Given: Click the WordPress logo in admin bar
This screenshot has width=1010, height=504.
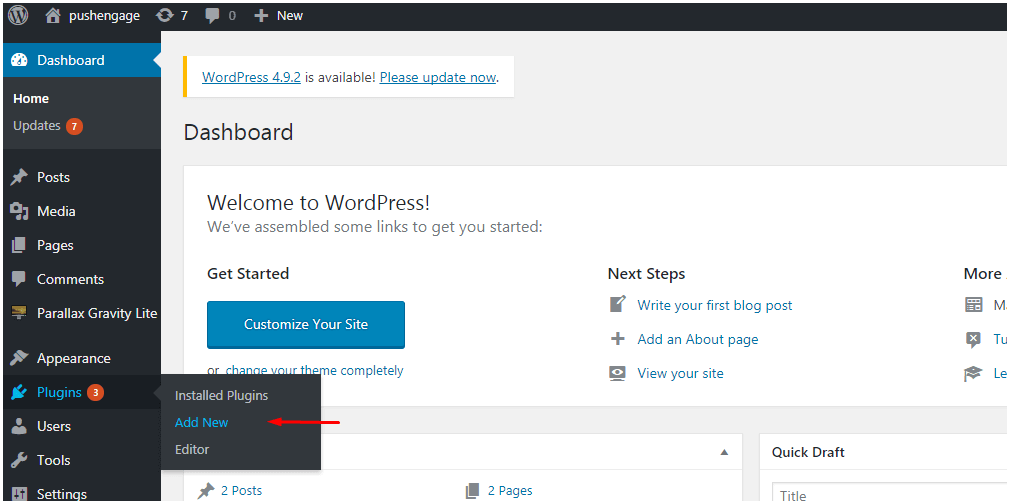Looking at the screenshot, I should click(x=18, y=15).
